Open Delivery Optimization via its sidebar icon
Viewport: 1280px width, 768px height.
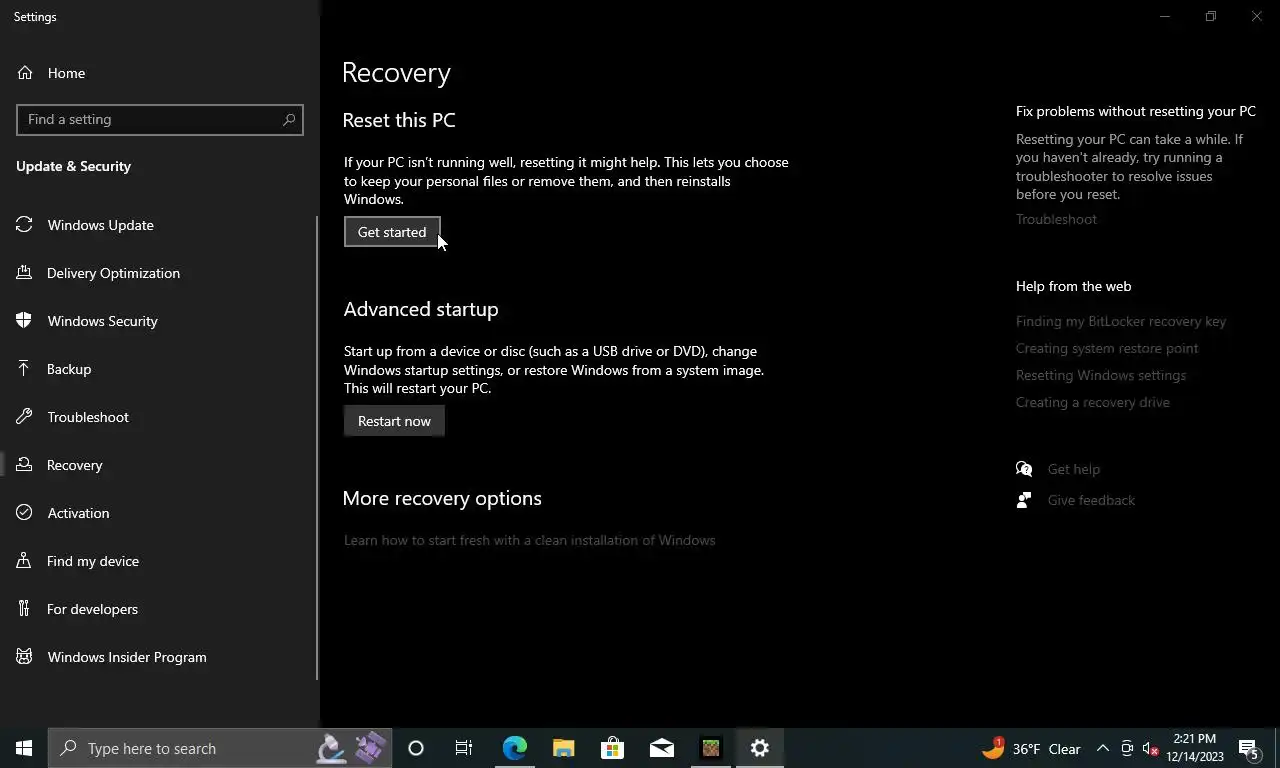pos(25,273)
